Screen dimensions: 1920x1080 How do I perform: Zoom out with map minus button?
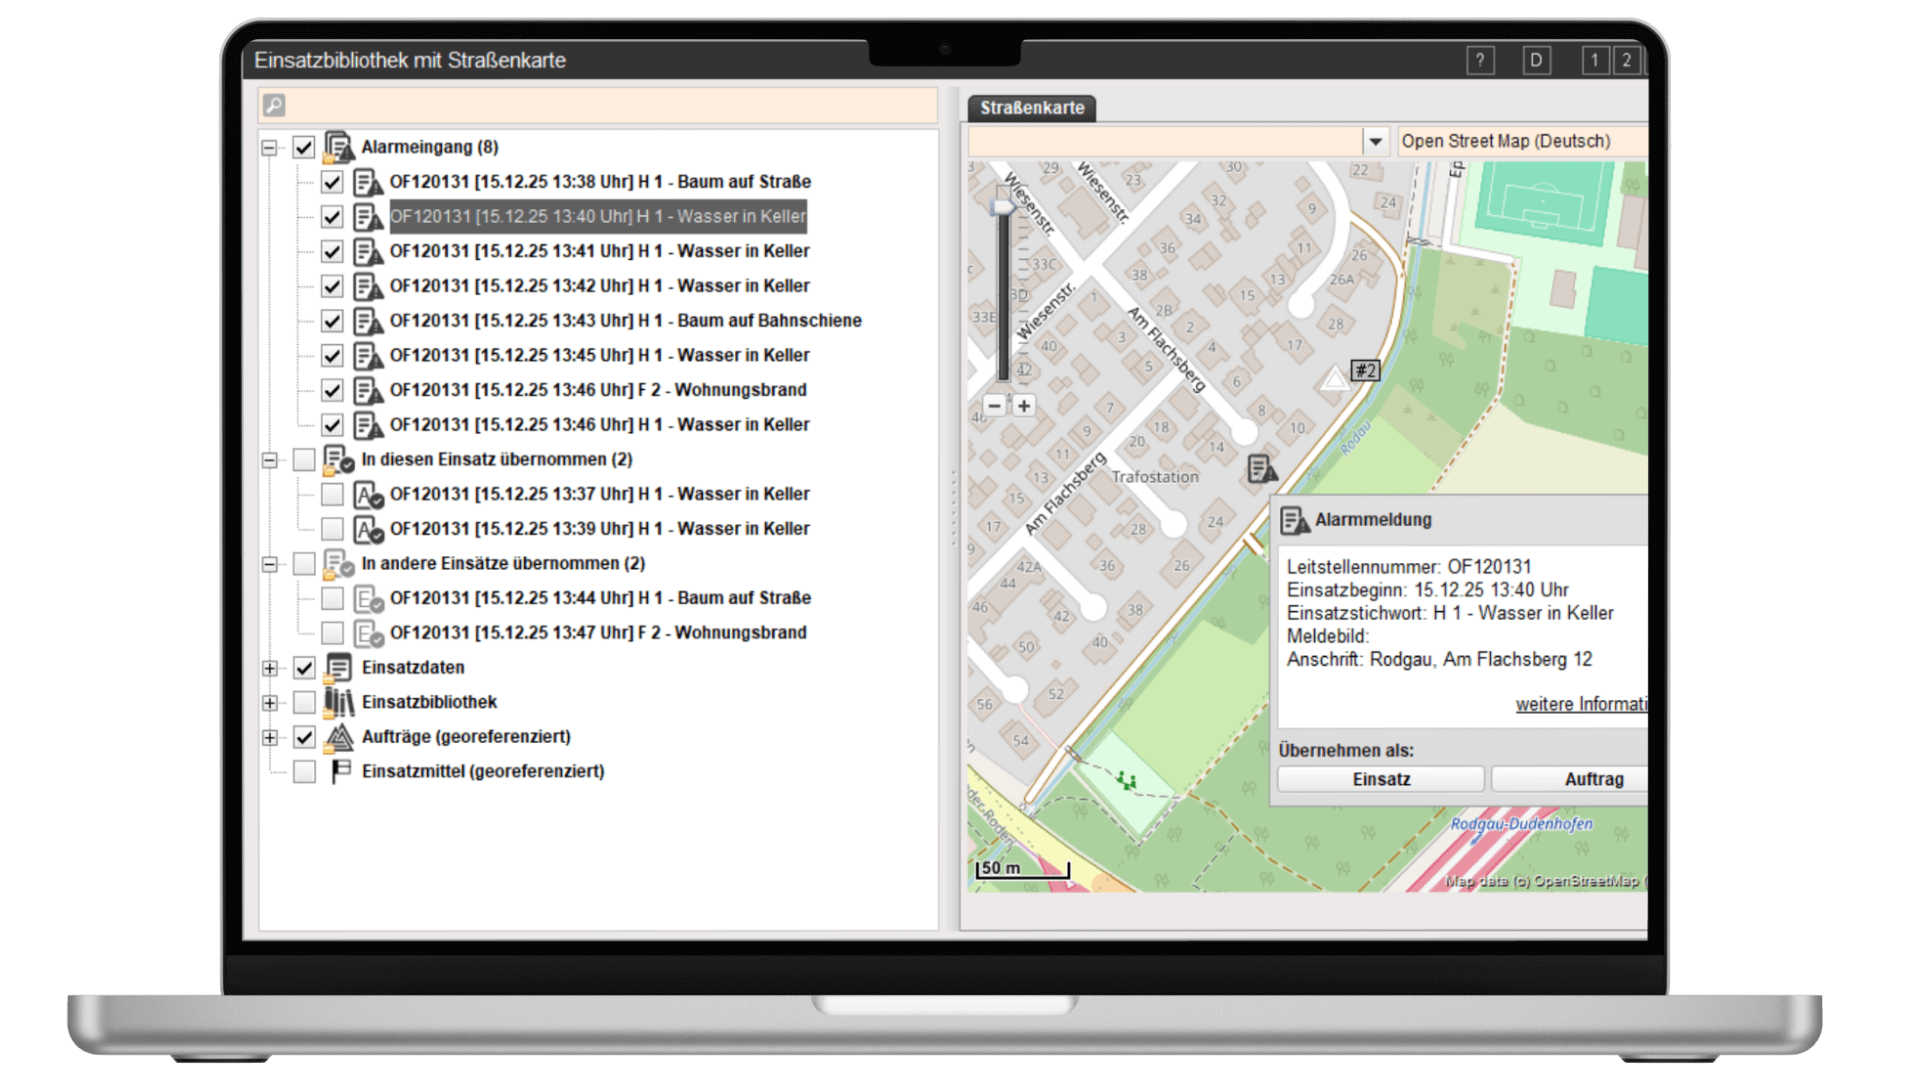994,406
